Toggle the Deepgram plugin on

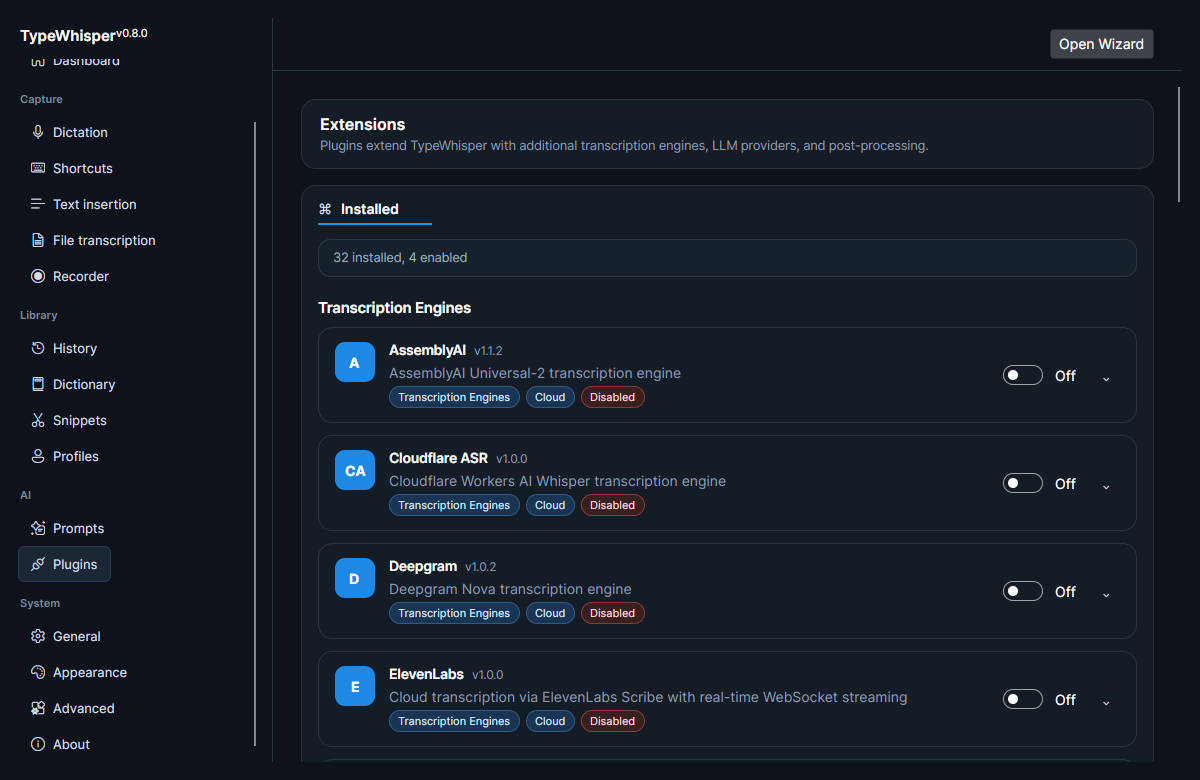click(x=1023, y=591)
